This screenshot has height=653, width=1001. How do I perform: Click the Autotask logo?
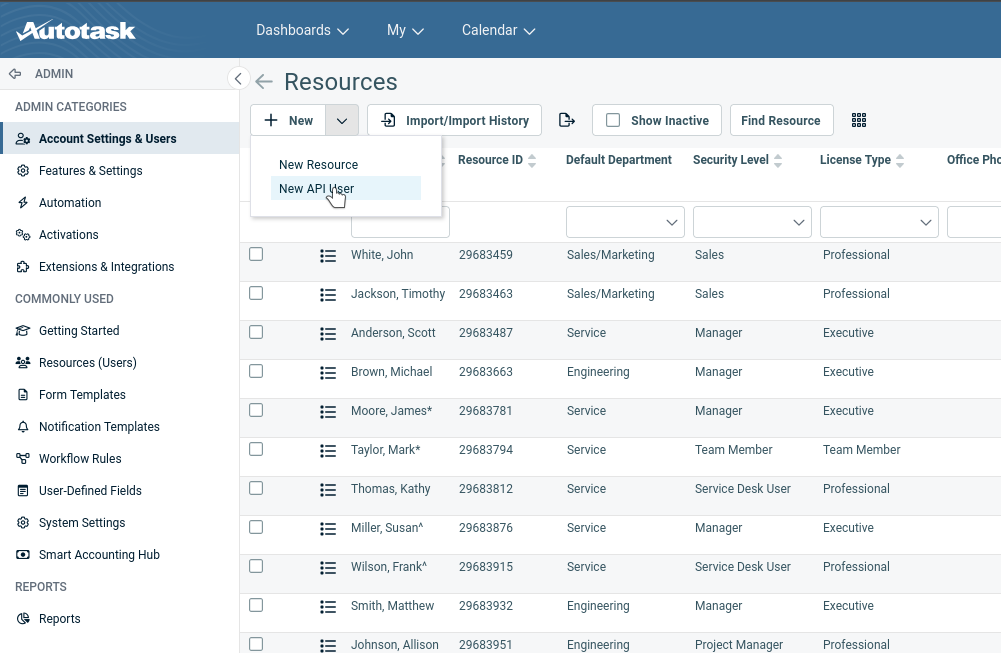(75, 30)
